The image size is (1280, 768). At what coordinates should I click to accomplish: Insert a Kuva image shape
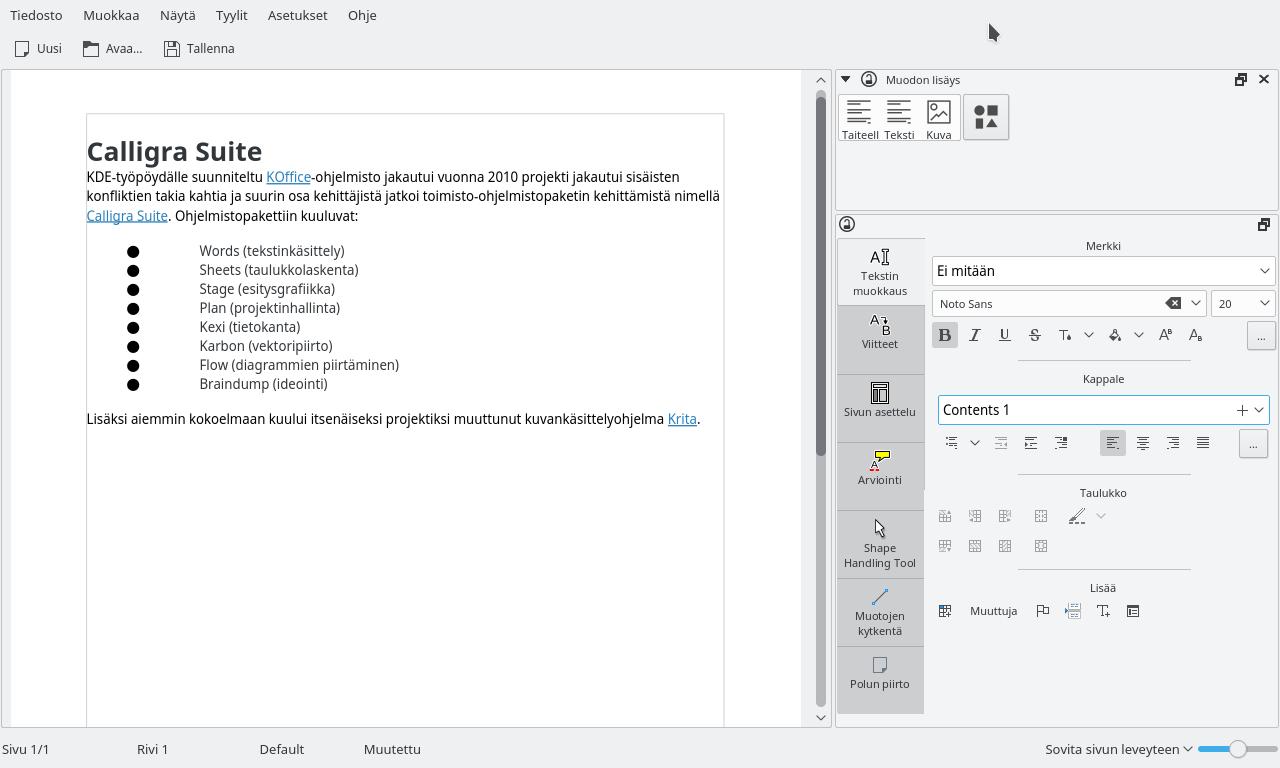click(938, 118)
